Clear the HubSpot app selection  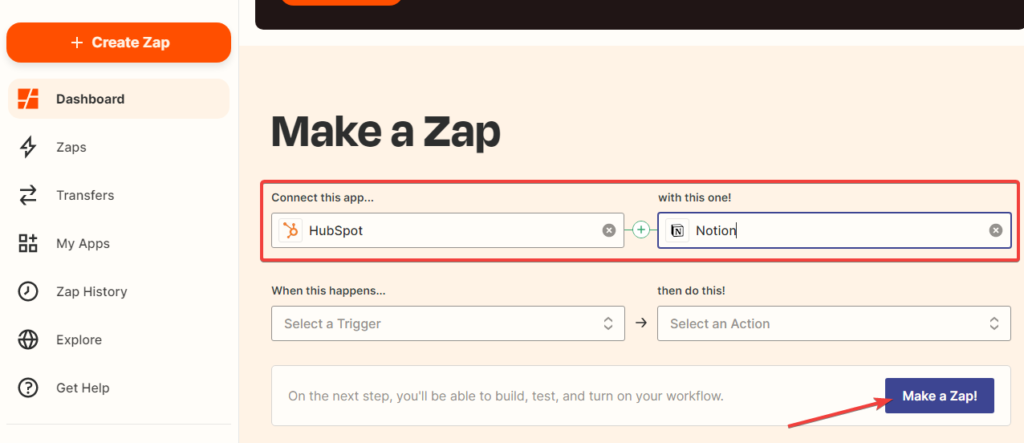point(608,230)
